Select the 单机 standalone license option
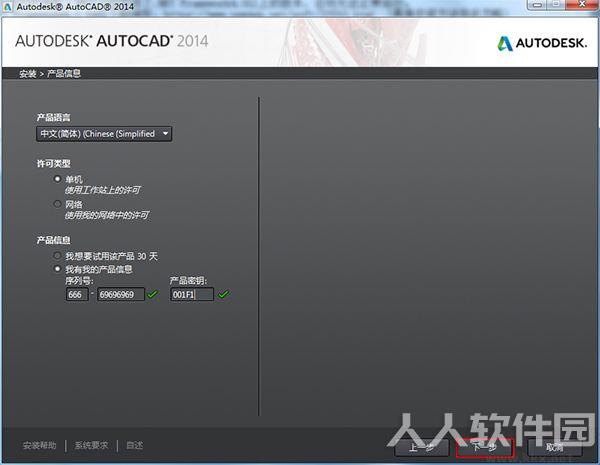The width and height of the screenshot is (600, 465). 57,179
